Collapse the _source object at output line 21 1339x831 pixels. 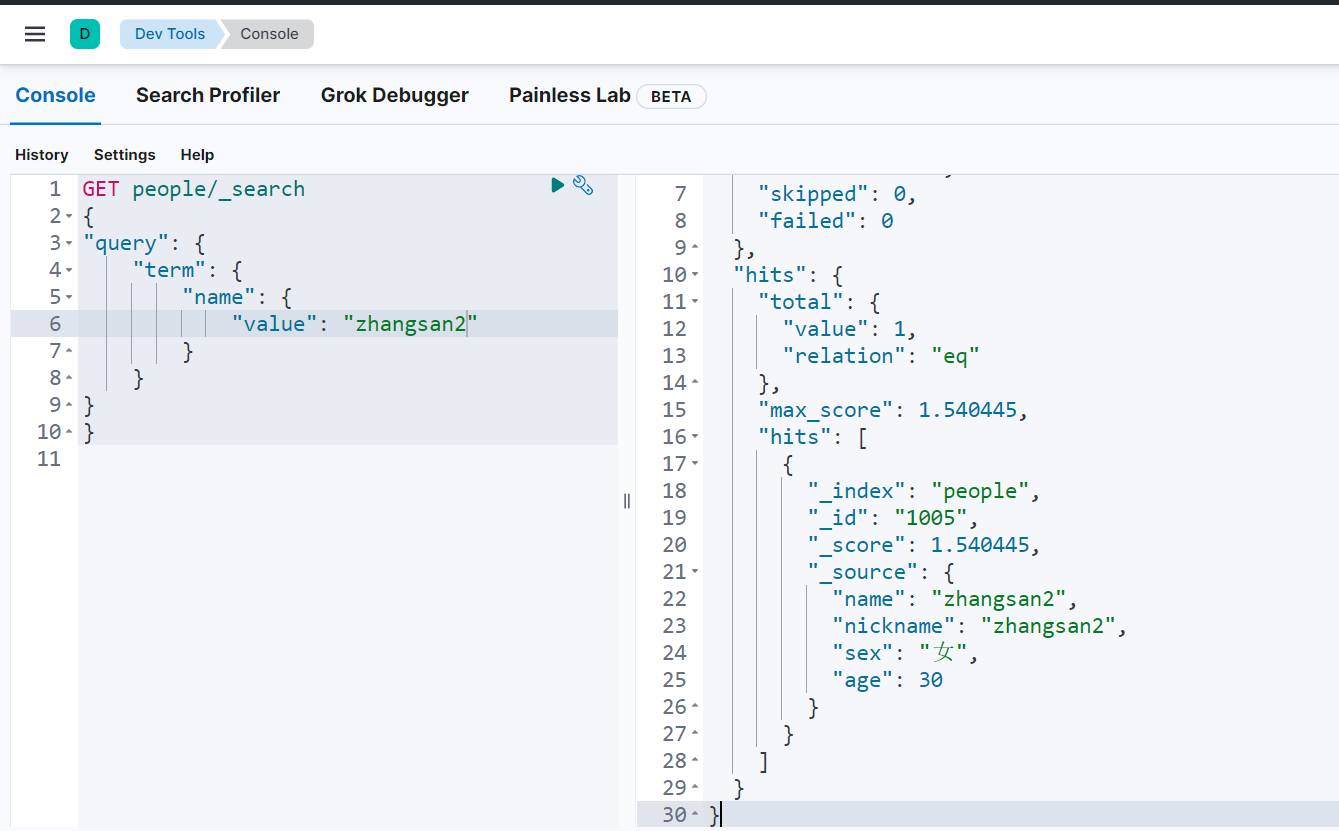click(695, 572)
